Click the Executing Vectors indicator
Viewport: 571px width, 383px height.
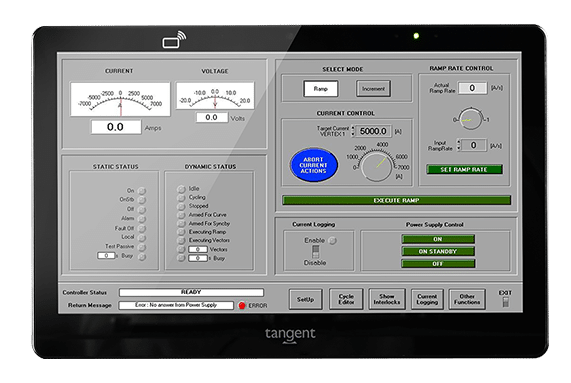pyautogui.click(x=181, y=241)
